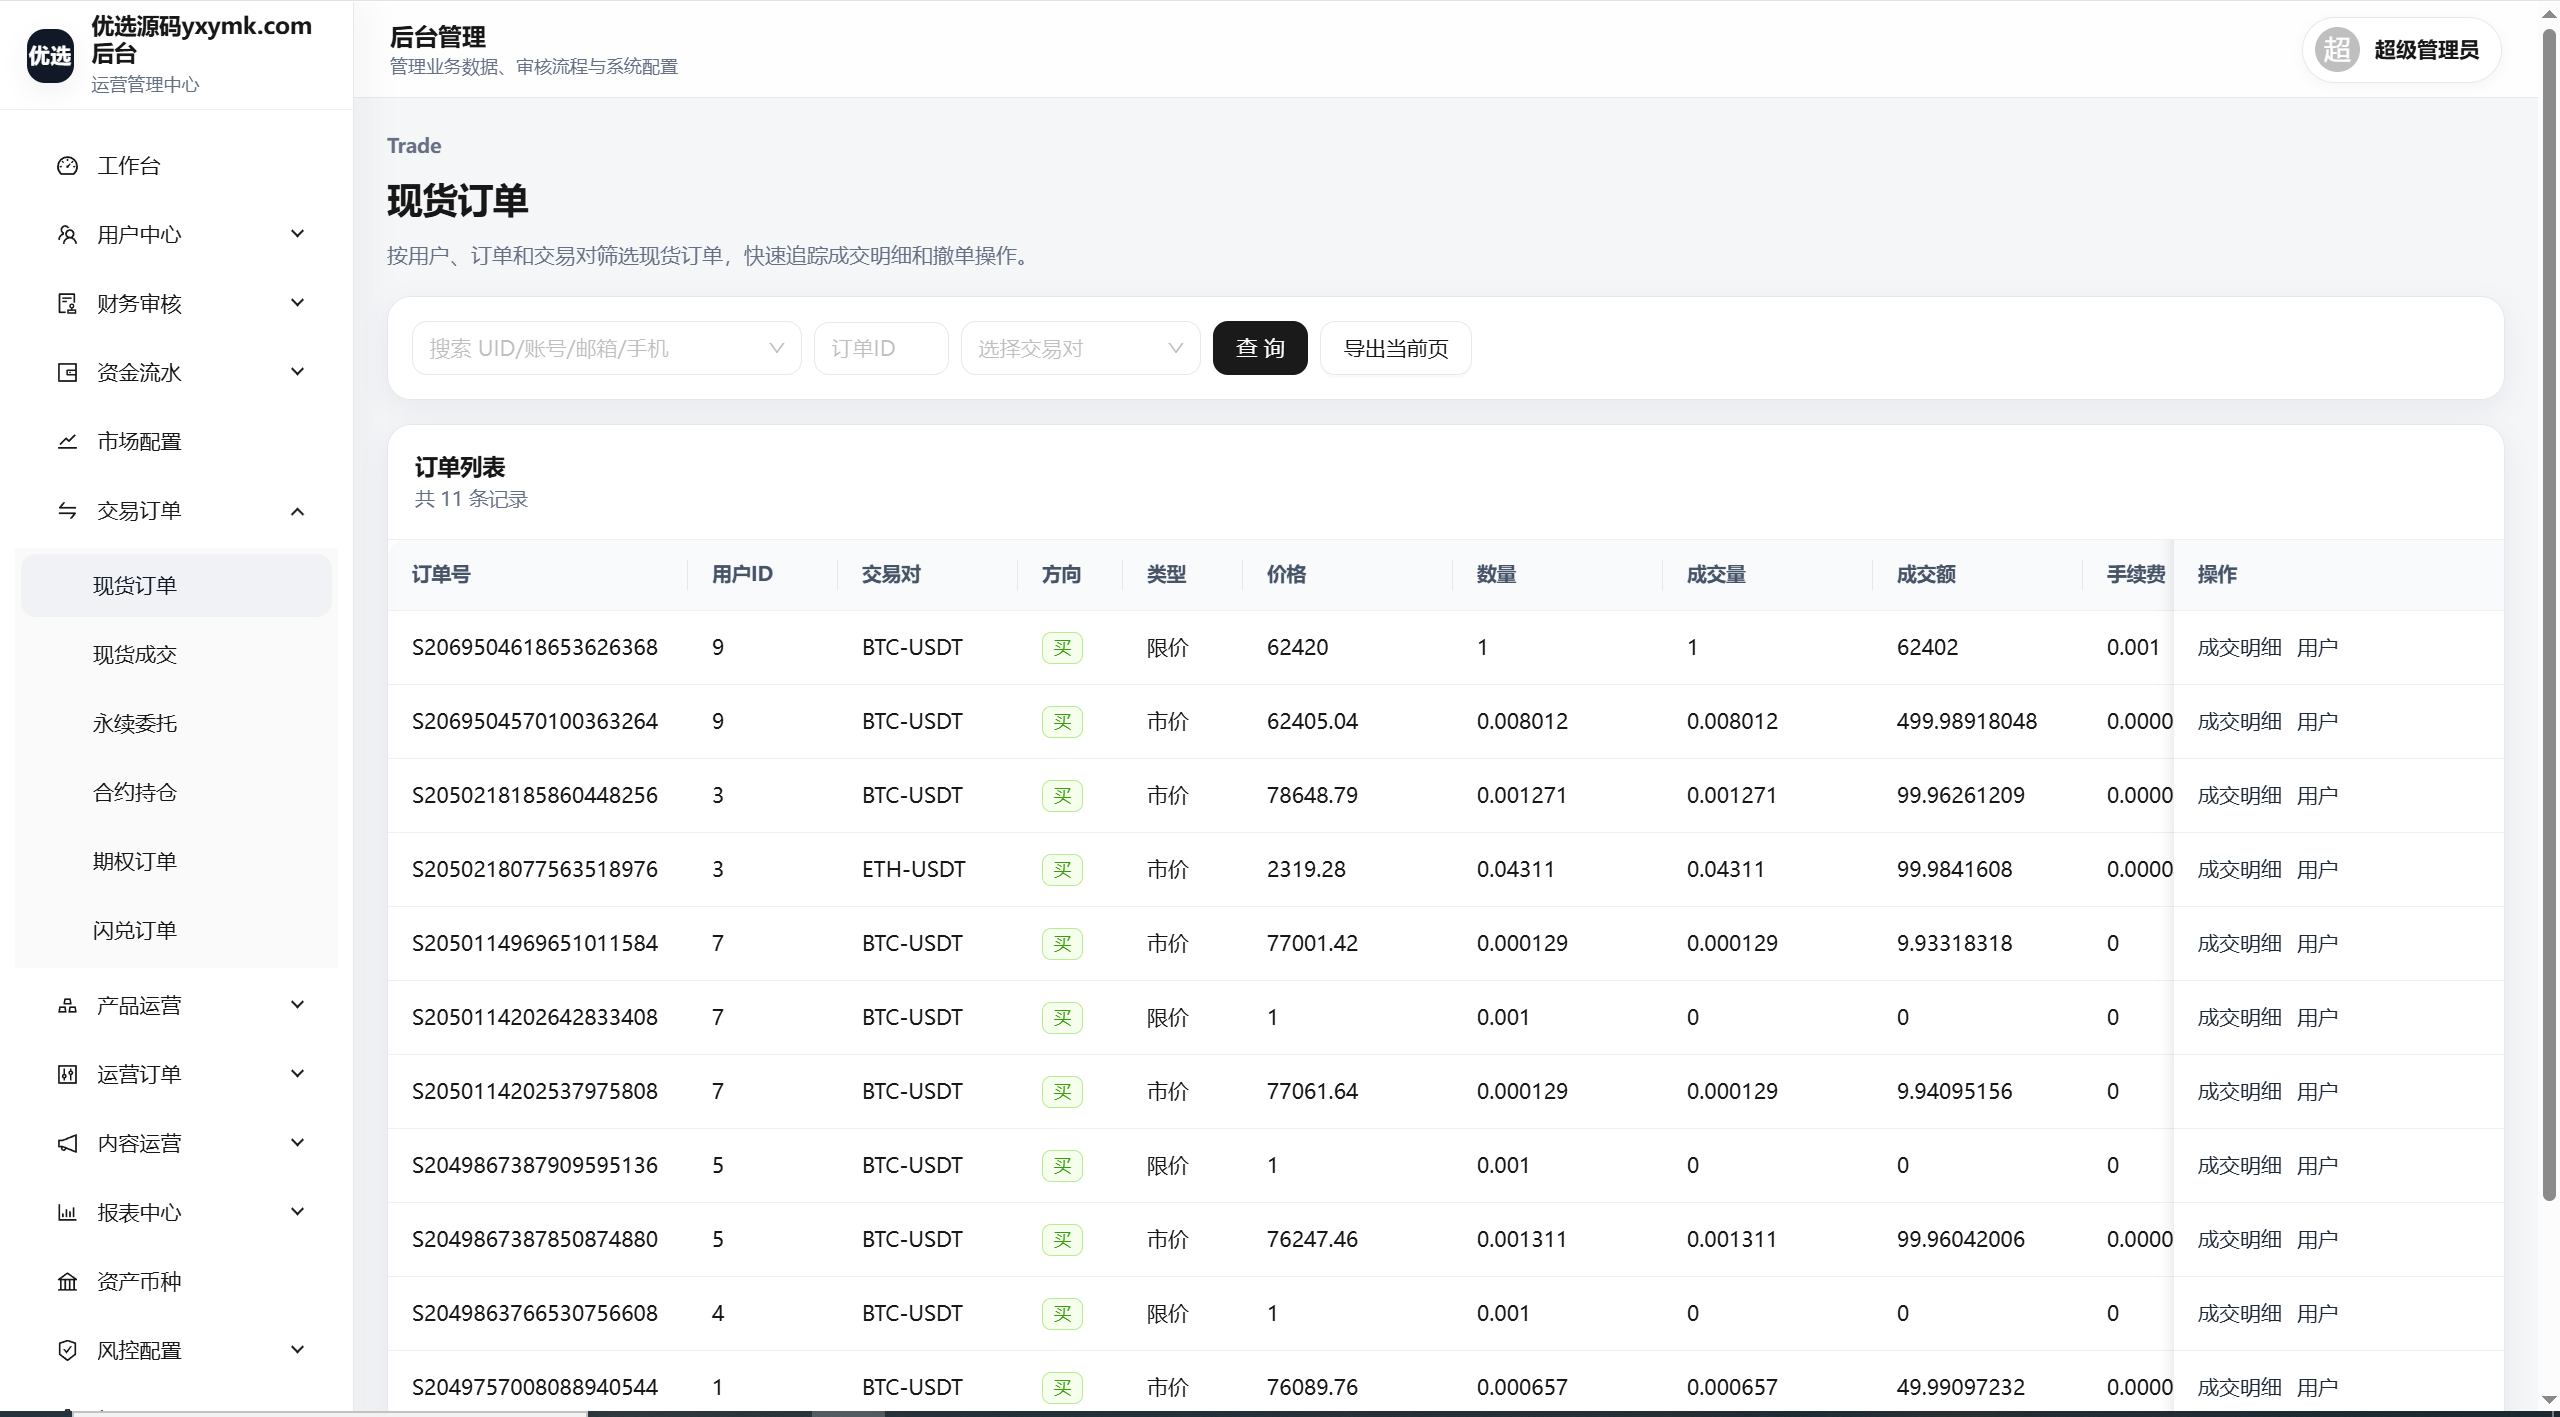Select the 现货订单 submenu item
The width and height of the screenshot is (2560, 1417).
pos(176,586)
